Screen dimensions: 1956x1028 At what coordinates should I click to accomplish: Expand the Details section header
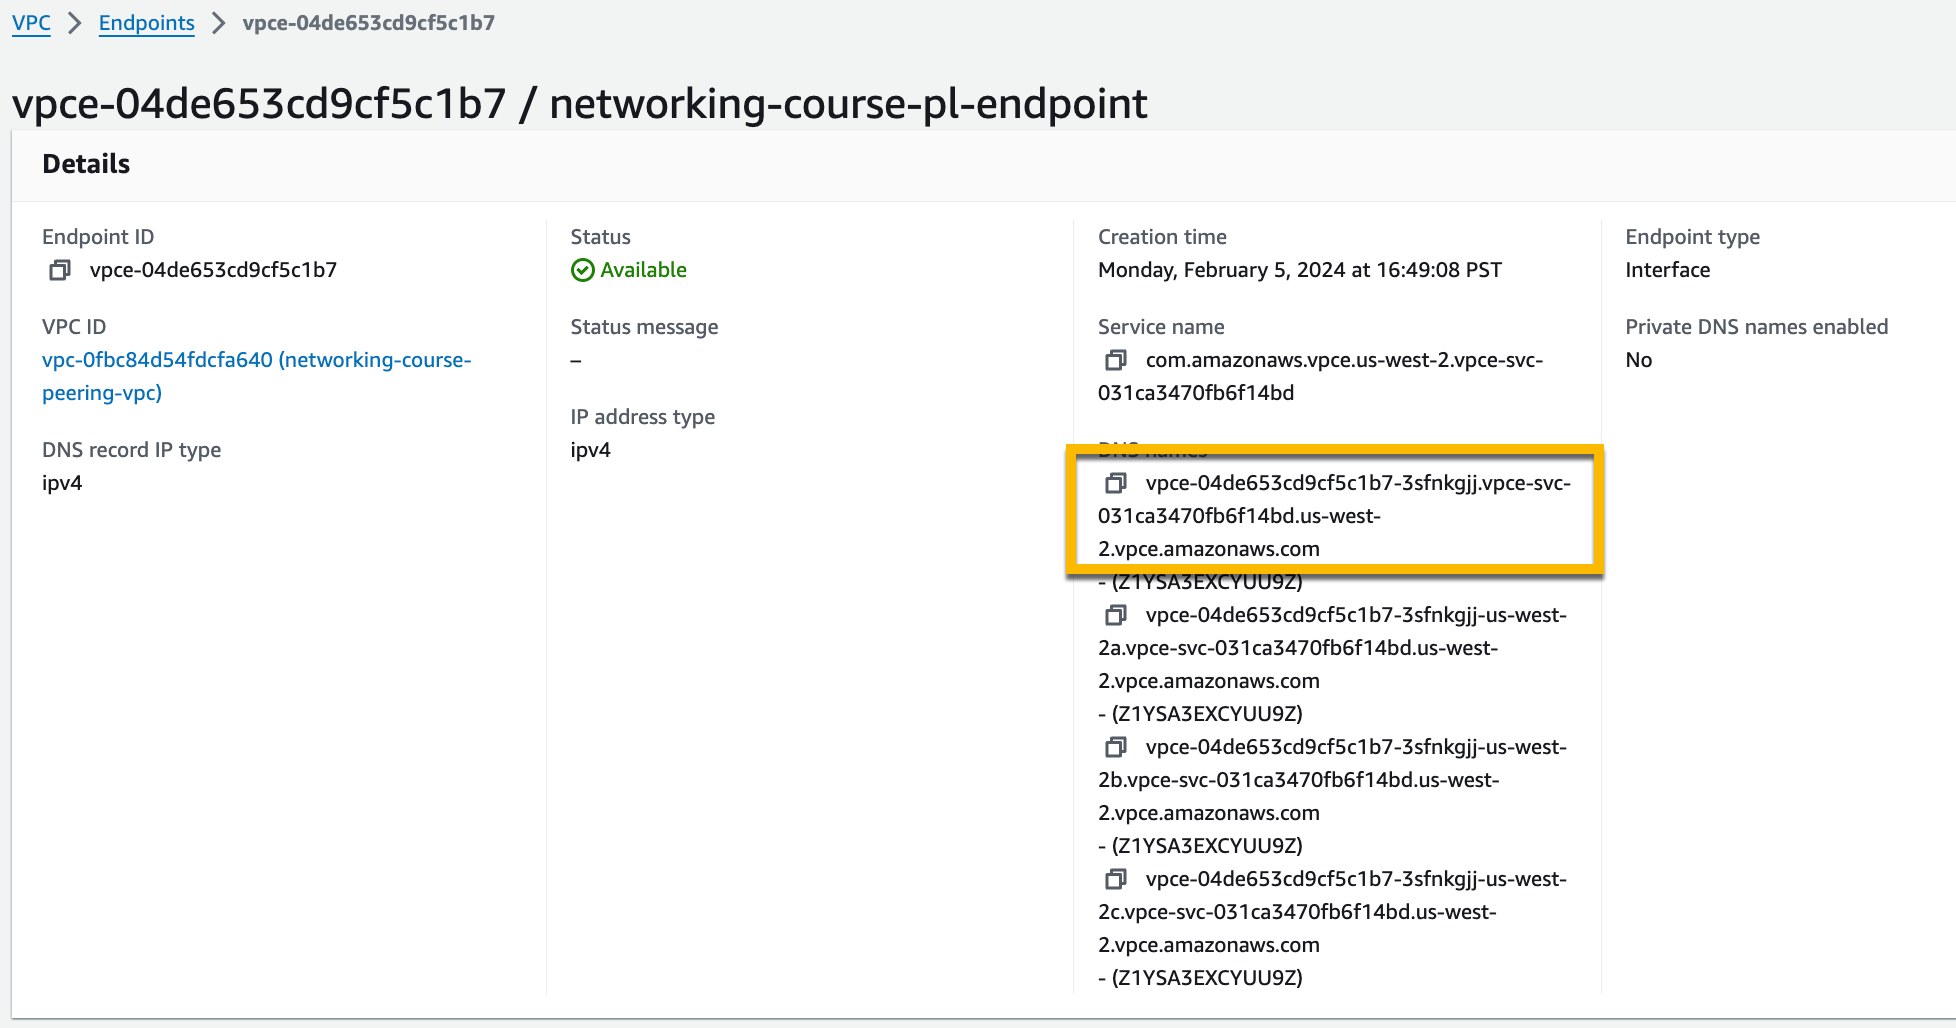[84, 164]
